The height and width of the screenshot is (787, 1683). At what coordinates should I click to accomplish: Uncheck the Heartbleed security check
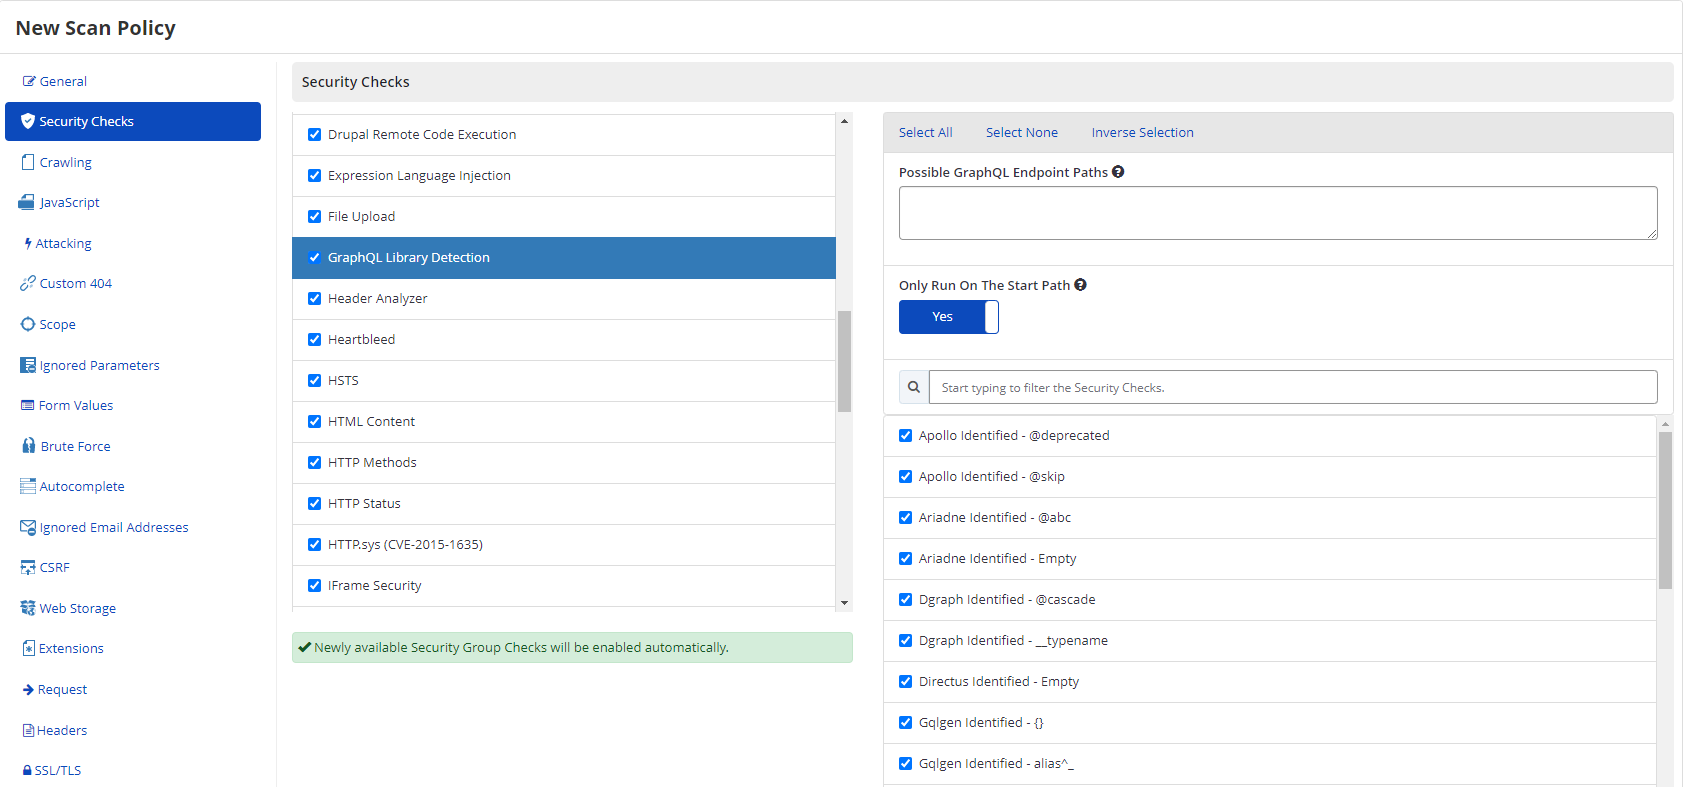pyautogui.click(x=315, y=340)
